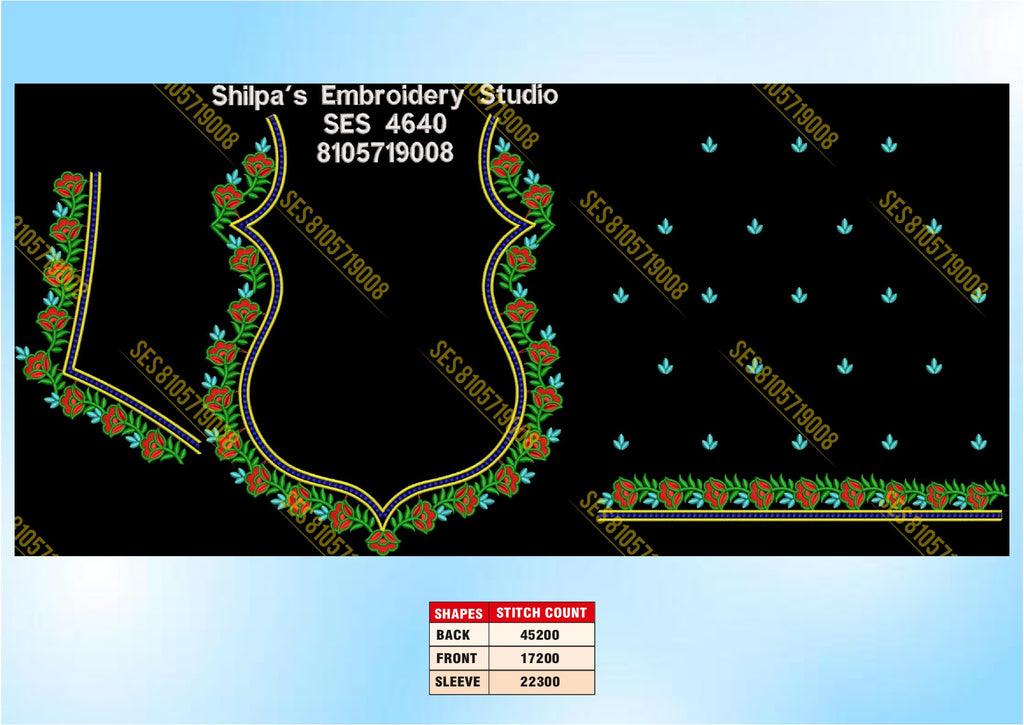Click the stitch count value '22300'
This screenshot has height=725, width=1024.
tap(540, 682)
